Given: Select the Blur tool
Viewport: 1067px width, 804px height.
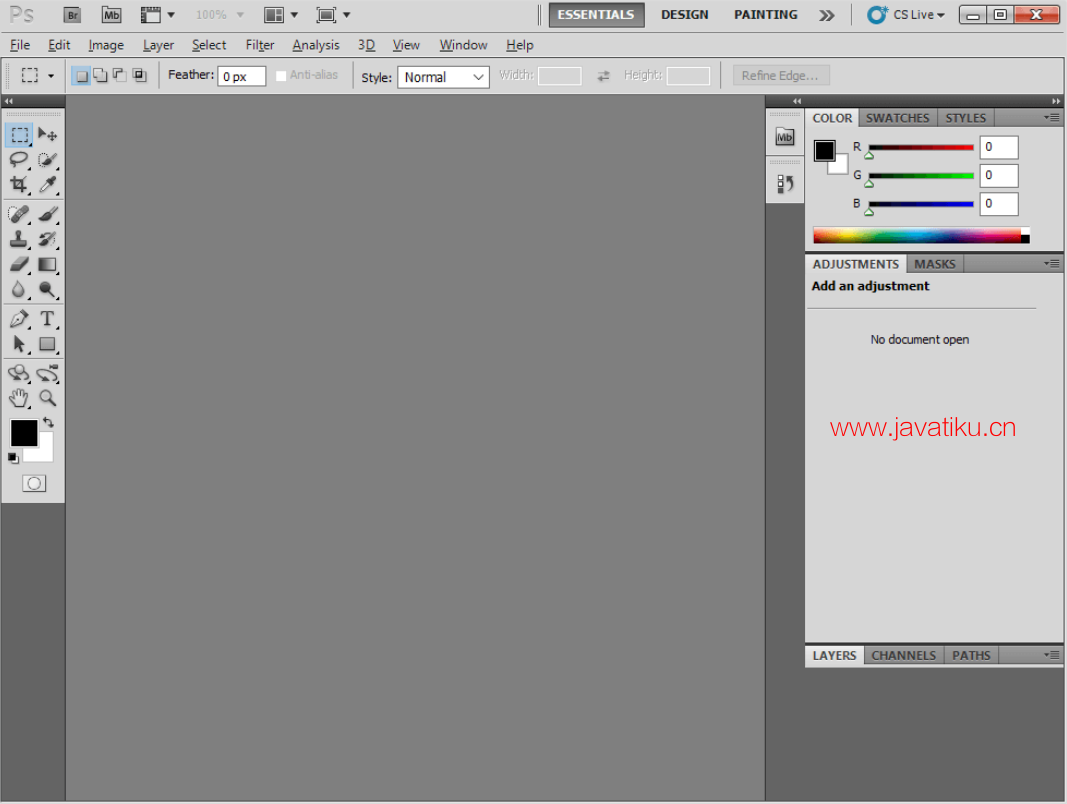Looking at the screenshot, I should click(x=19, y=290).
